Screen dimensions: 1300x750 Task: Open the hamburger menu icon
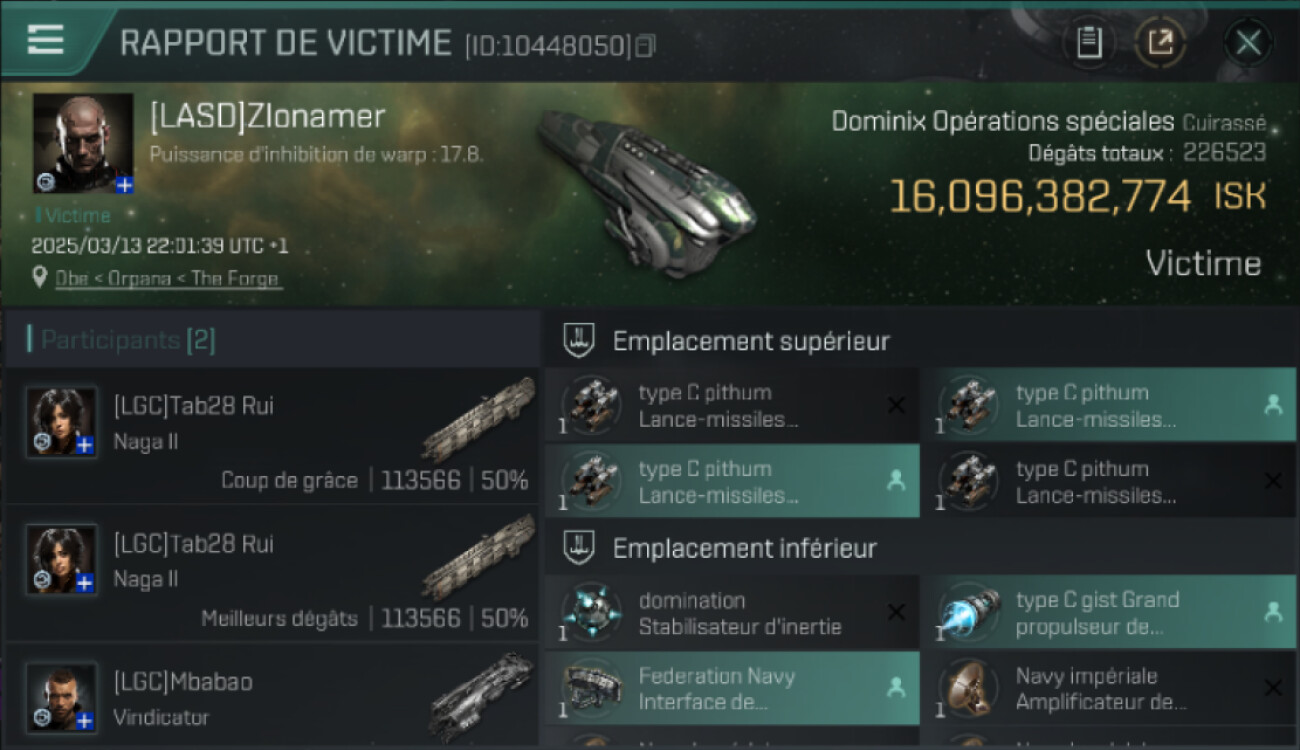tap(45, 40)
